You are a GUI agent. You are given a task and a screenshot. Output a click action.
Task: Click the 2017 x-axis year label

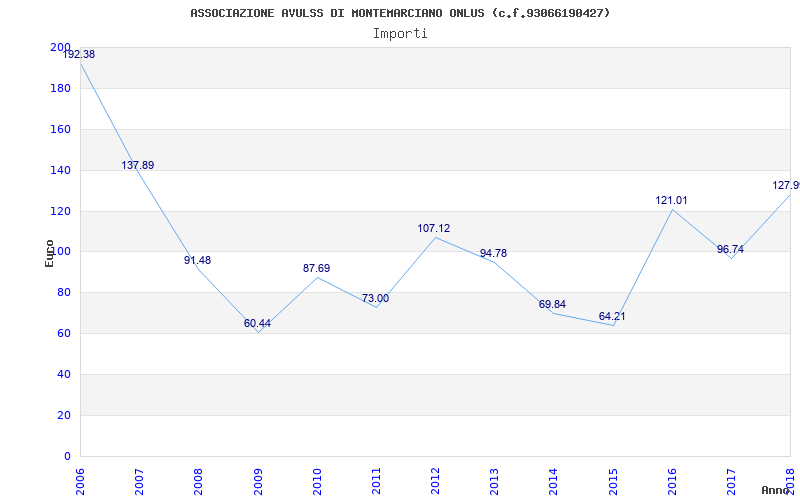click(x=731, y=481)
